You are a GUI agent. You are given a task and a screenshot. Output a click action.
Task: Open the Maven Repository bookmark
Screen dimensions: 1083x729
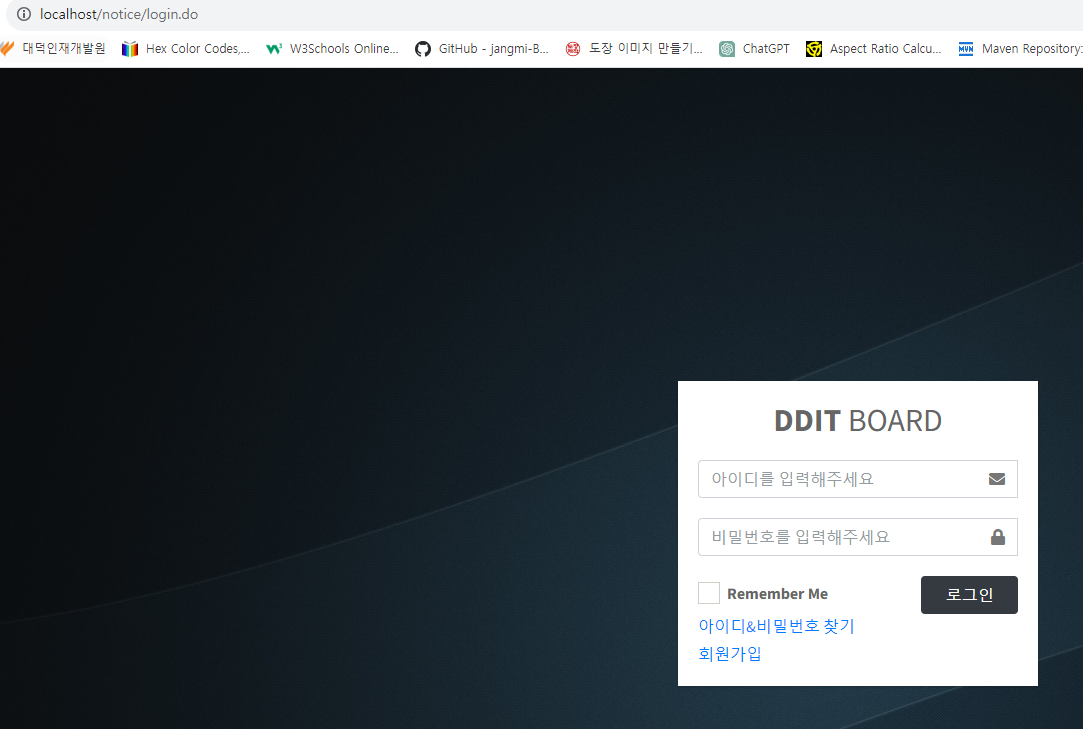1020,48
